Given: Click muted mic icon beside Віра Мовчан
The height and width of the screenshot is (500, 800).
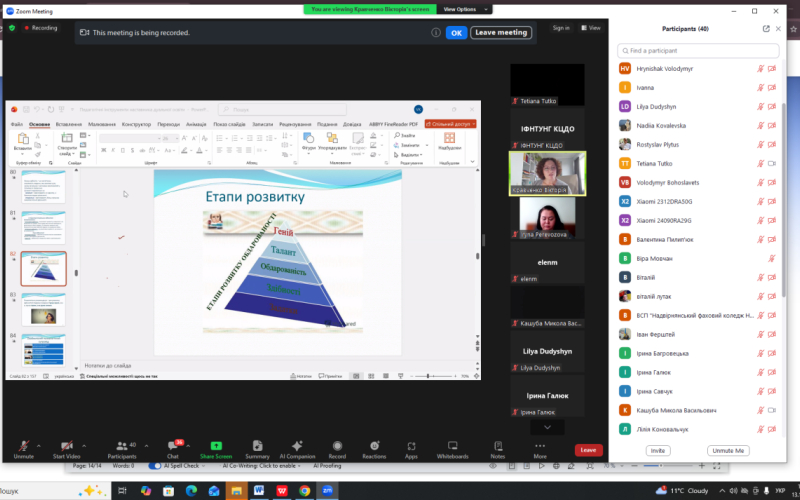Looking at the screenshot, I should coord(772,259).
